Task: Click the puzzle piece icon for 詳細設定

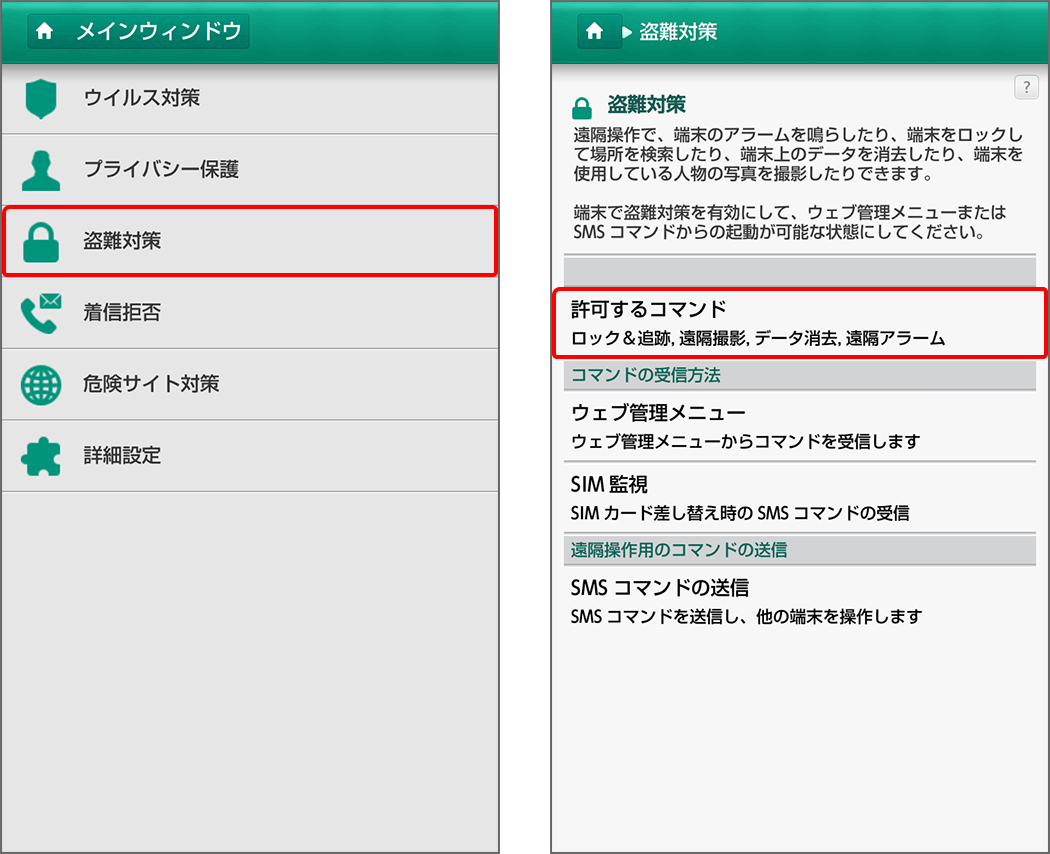Action: click(40, 456)
